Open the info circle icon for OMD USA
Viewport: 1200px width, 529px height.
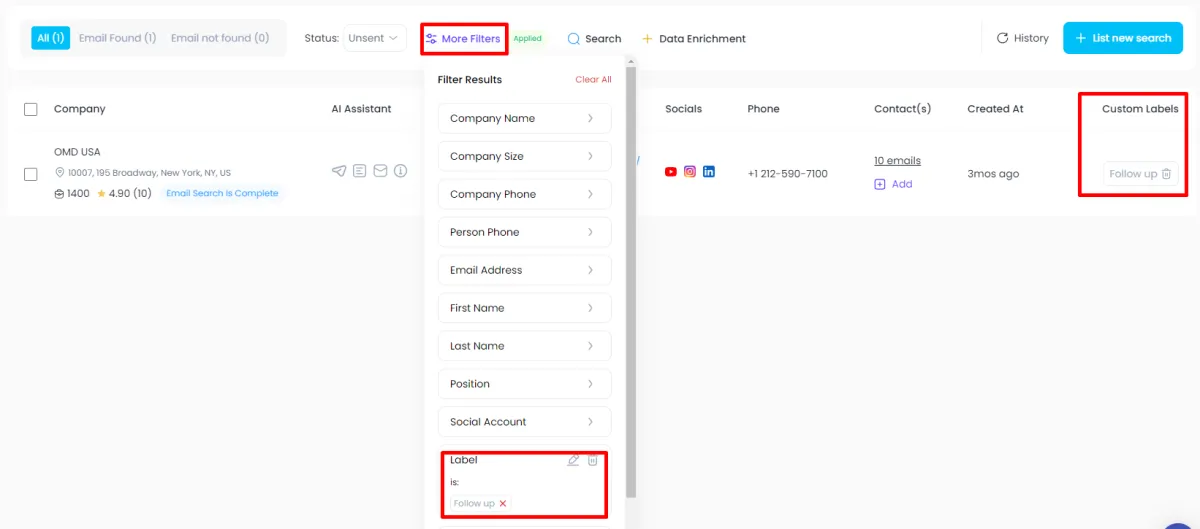[x=401, y=171]
